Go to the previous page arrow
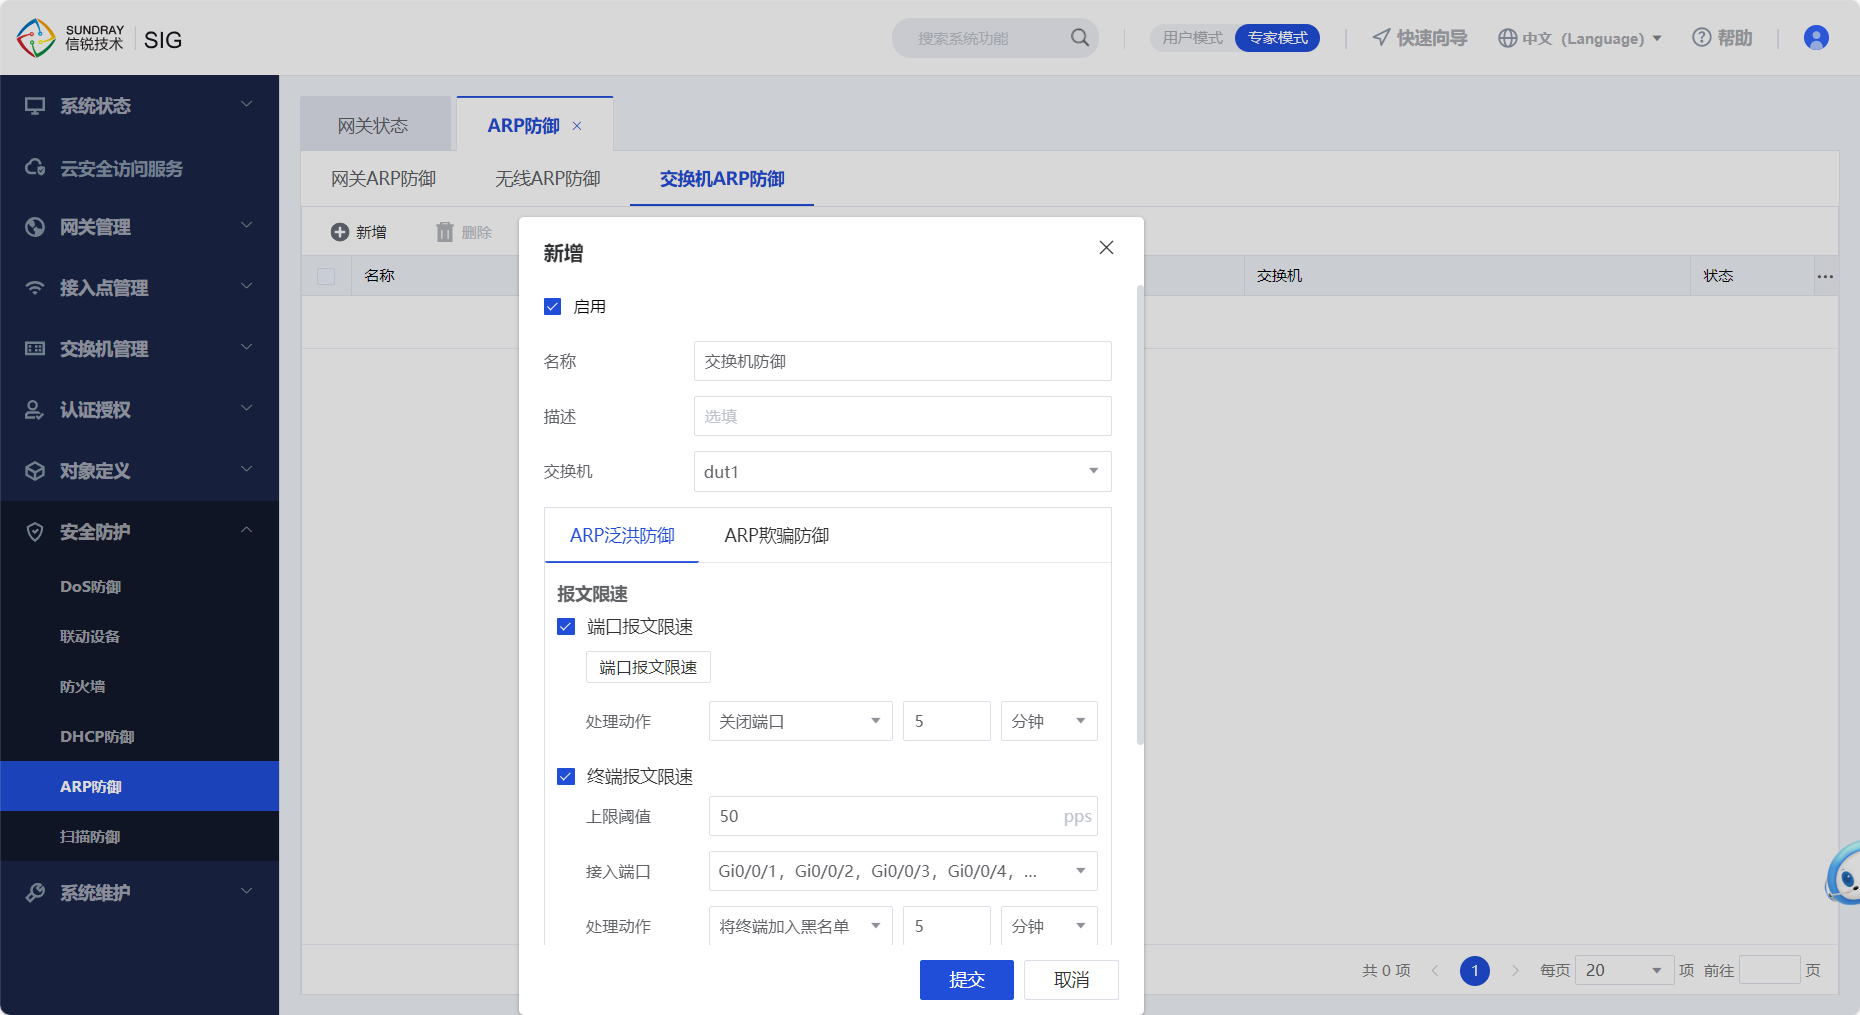 pos(1435,970)
